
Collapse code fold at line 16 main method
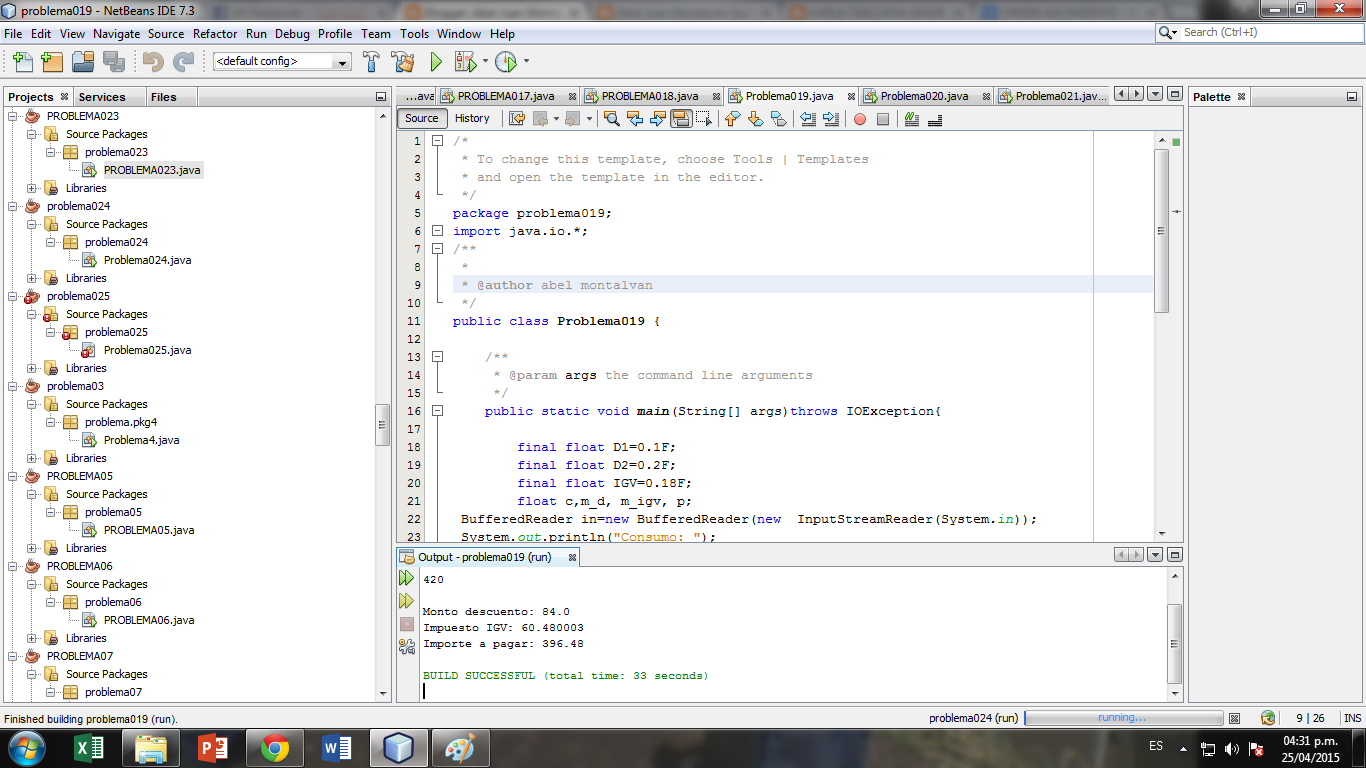437,411
